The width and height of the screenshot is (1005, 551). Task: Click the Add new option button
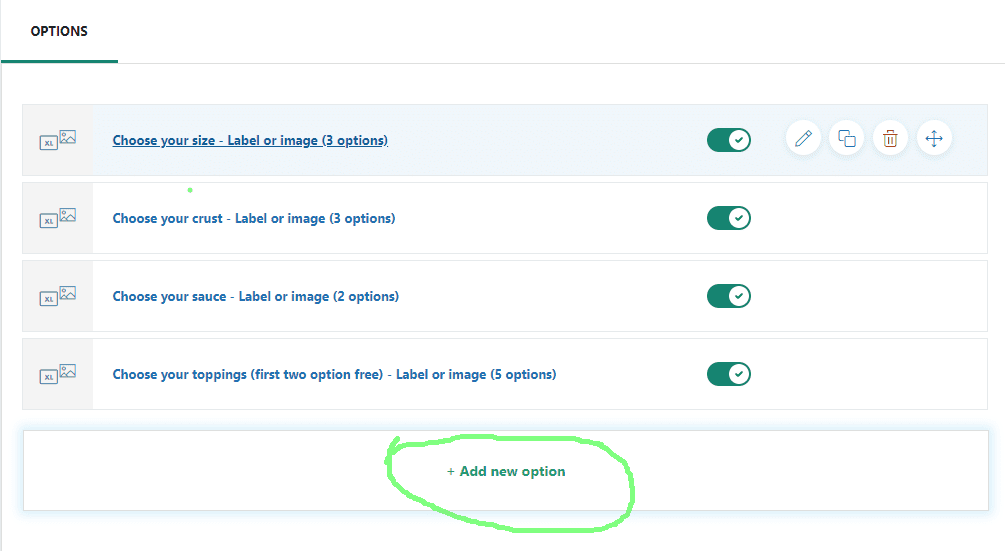click(506, 471)
